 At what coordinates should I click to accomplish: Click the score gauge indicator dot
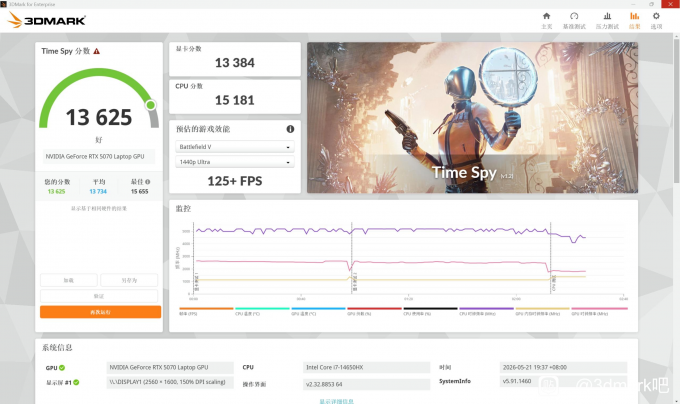150,105
